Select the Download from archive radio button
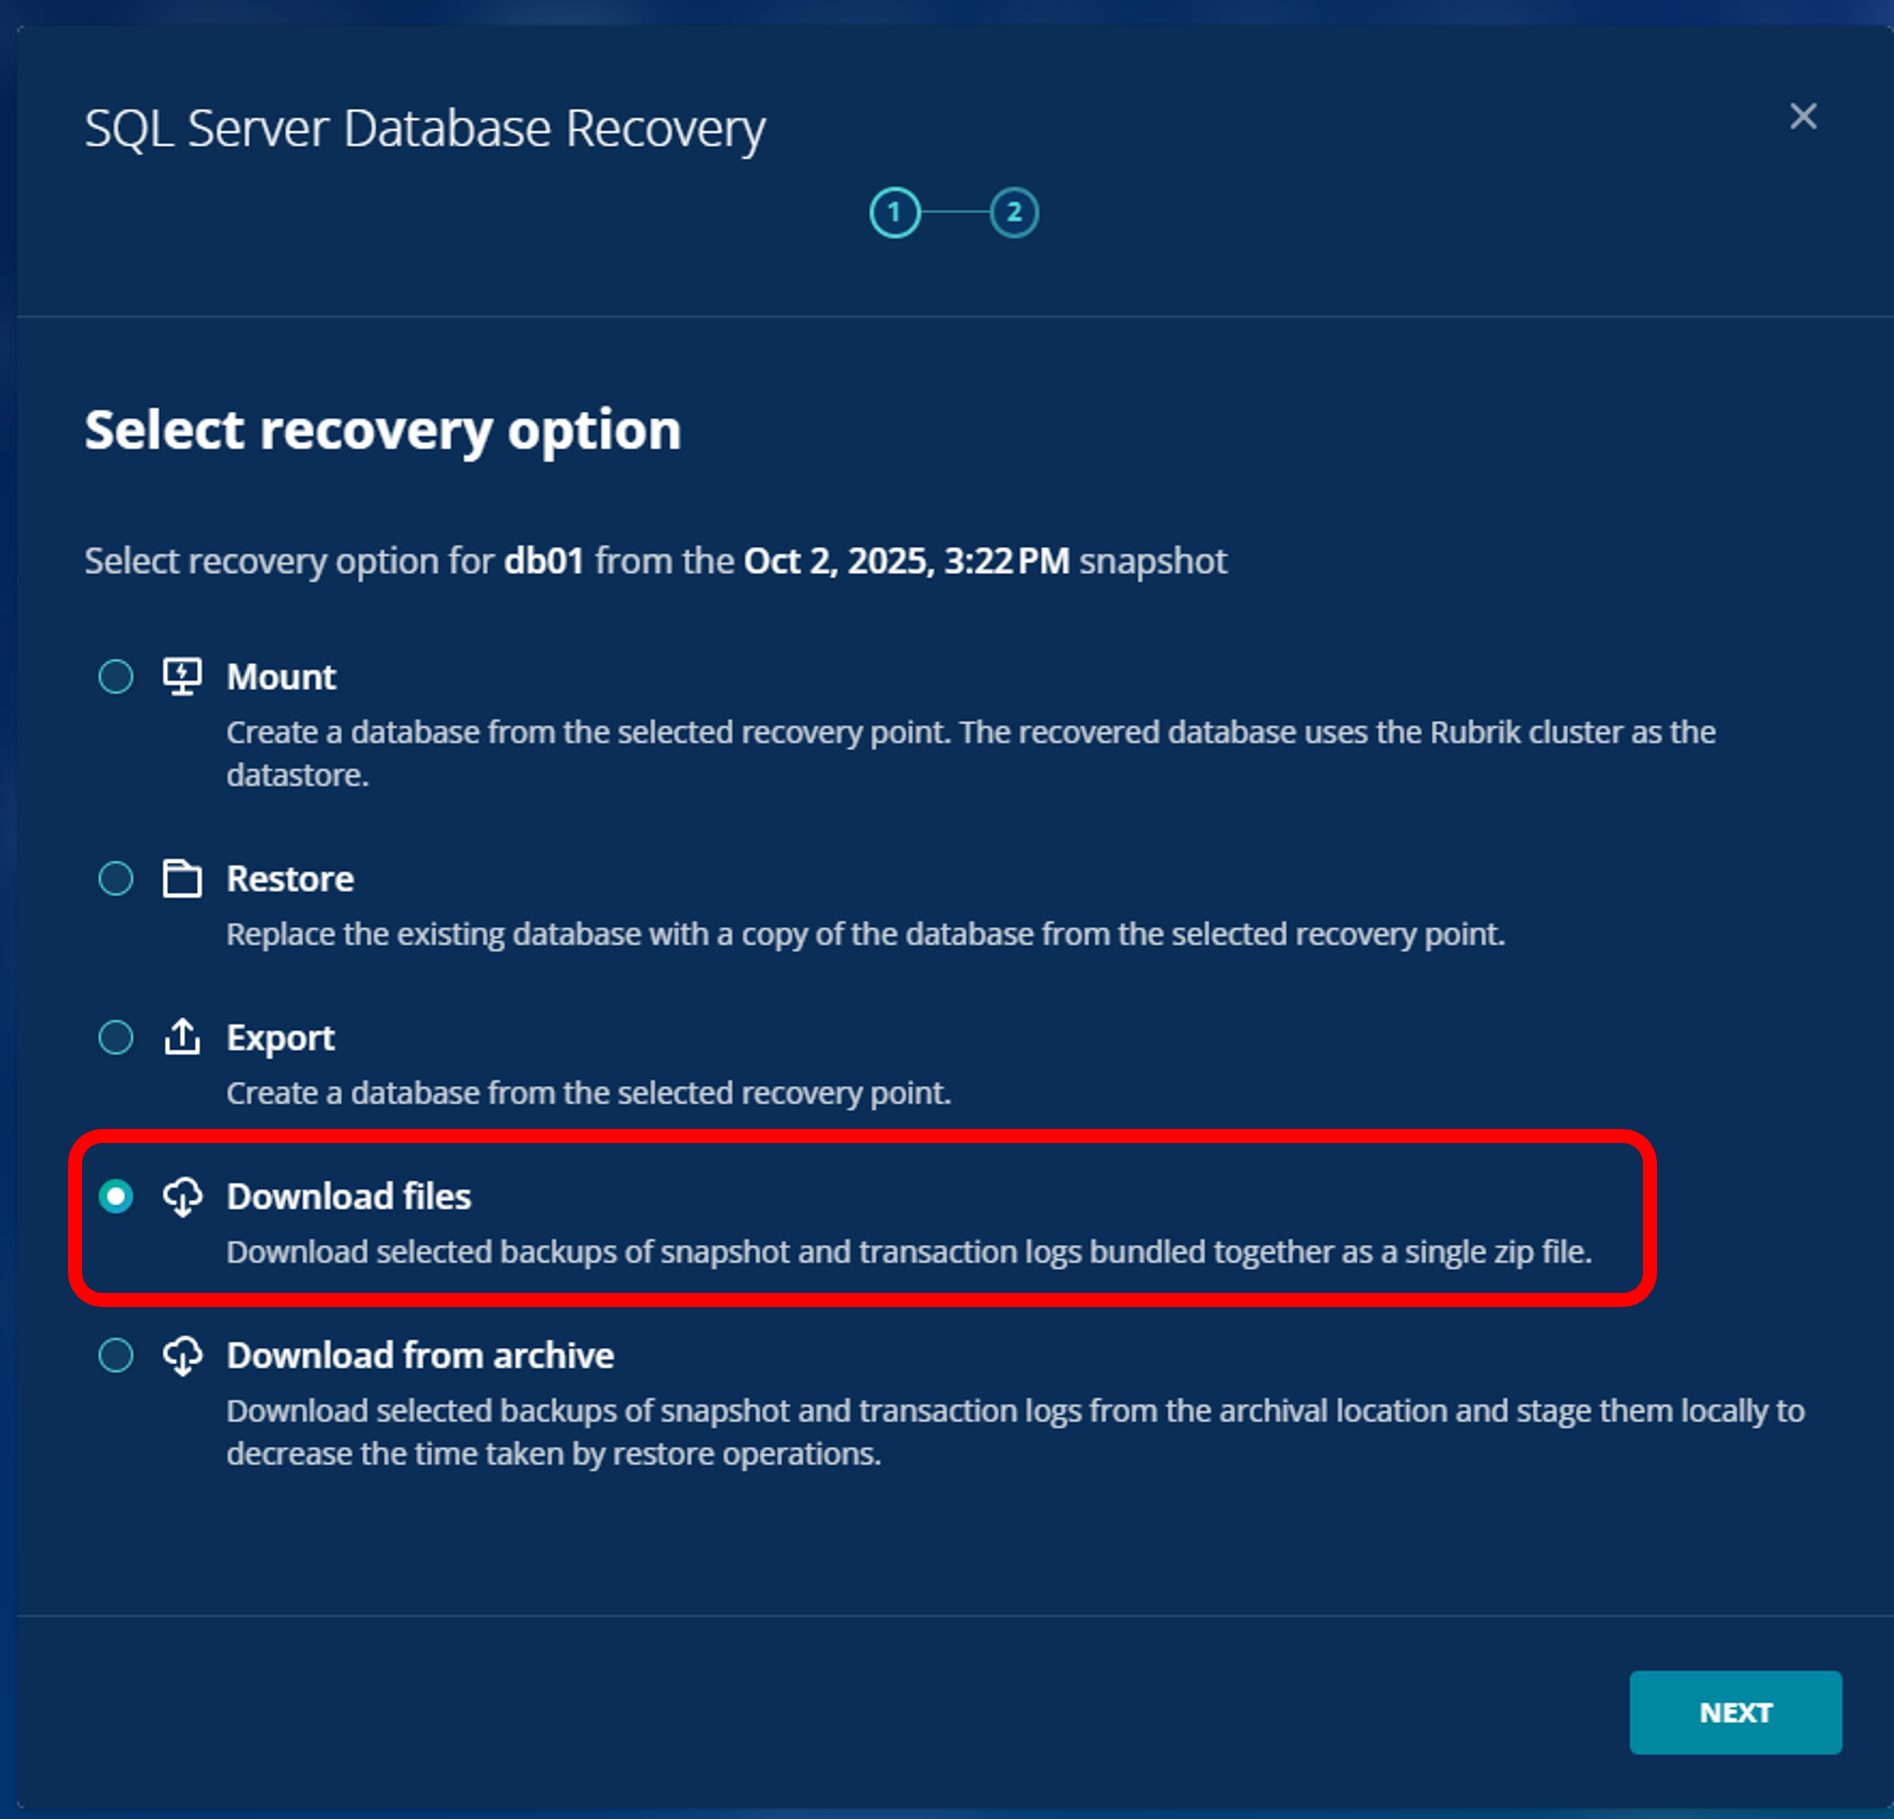This screenshot has height=1819, width=1894. [x=116, y=1355]
